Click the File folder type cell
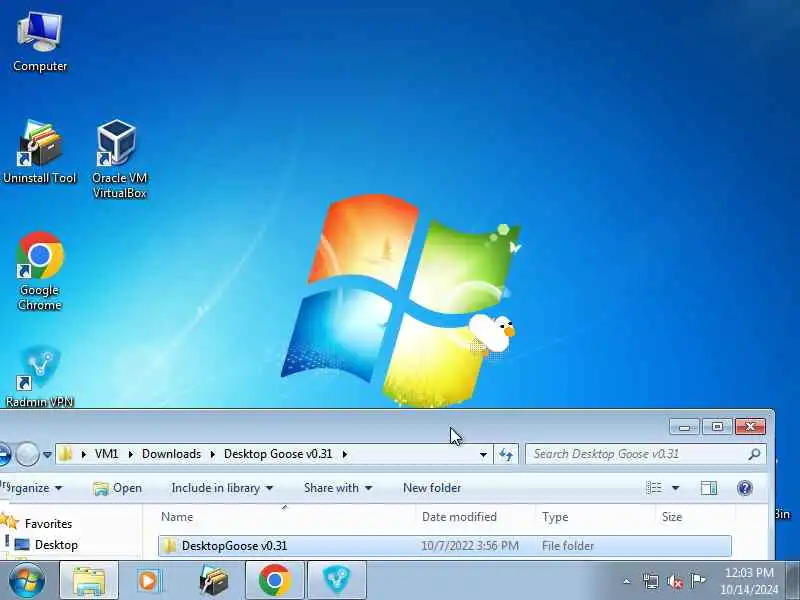 [x=568, y=546]
